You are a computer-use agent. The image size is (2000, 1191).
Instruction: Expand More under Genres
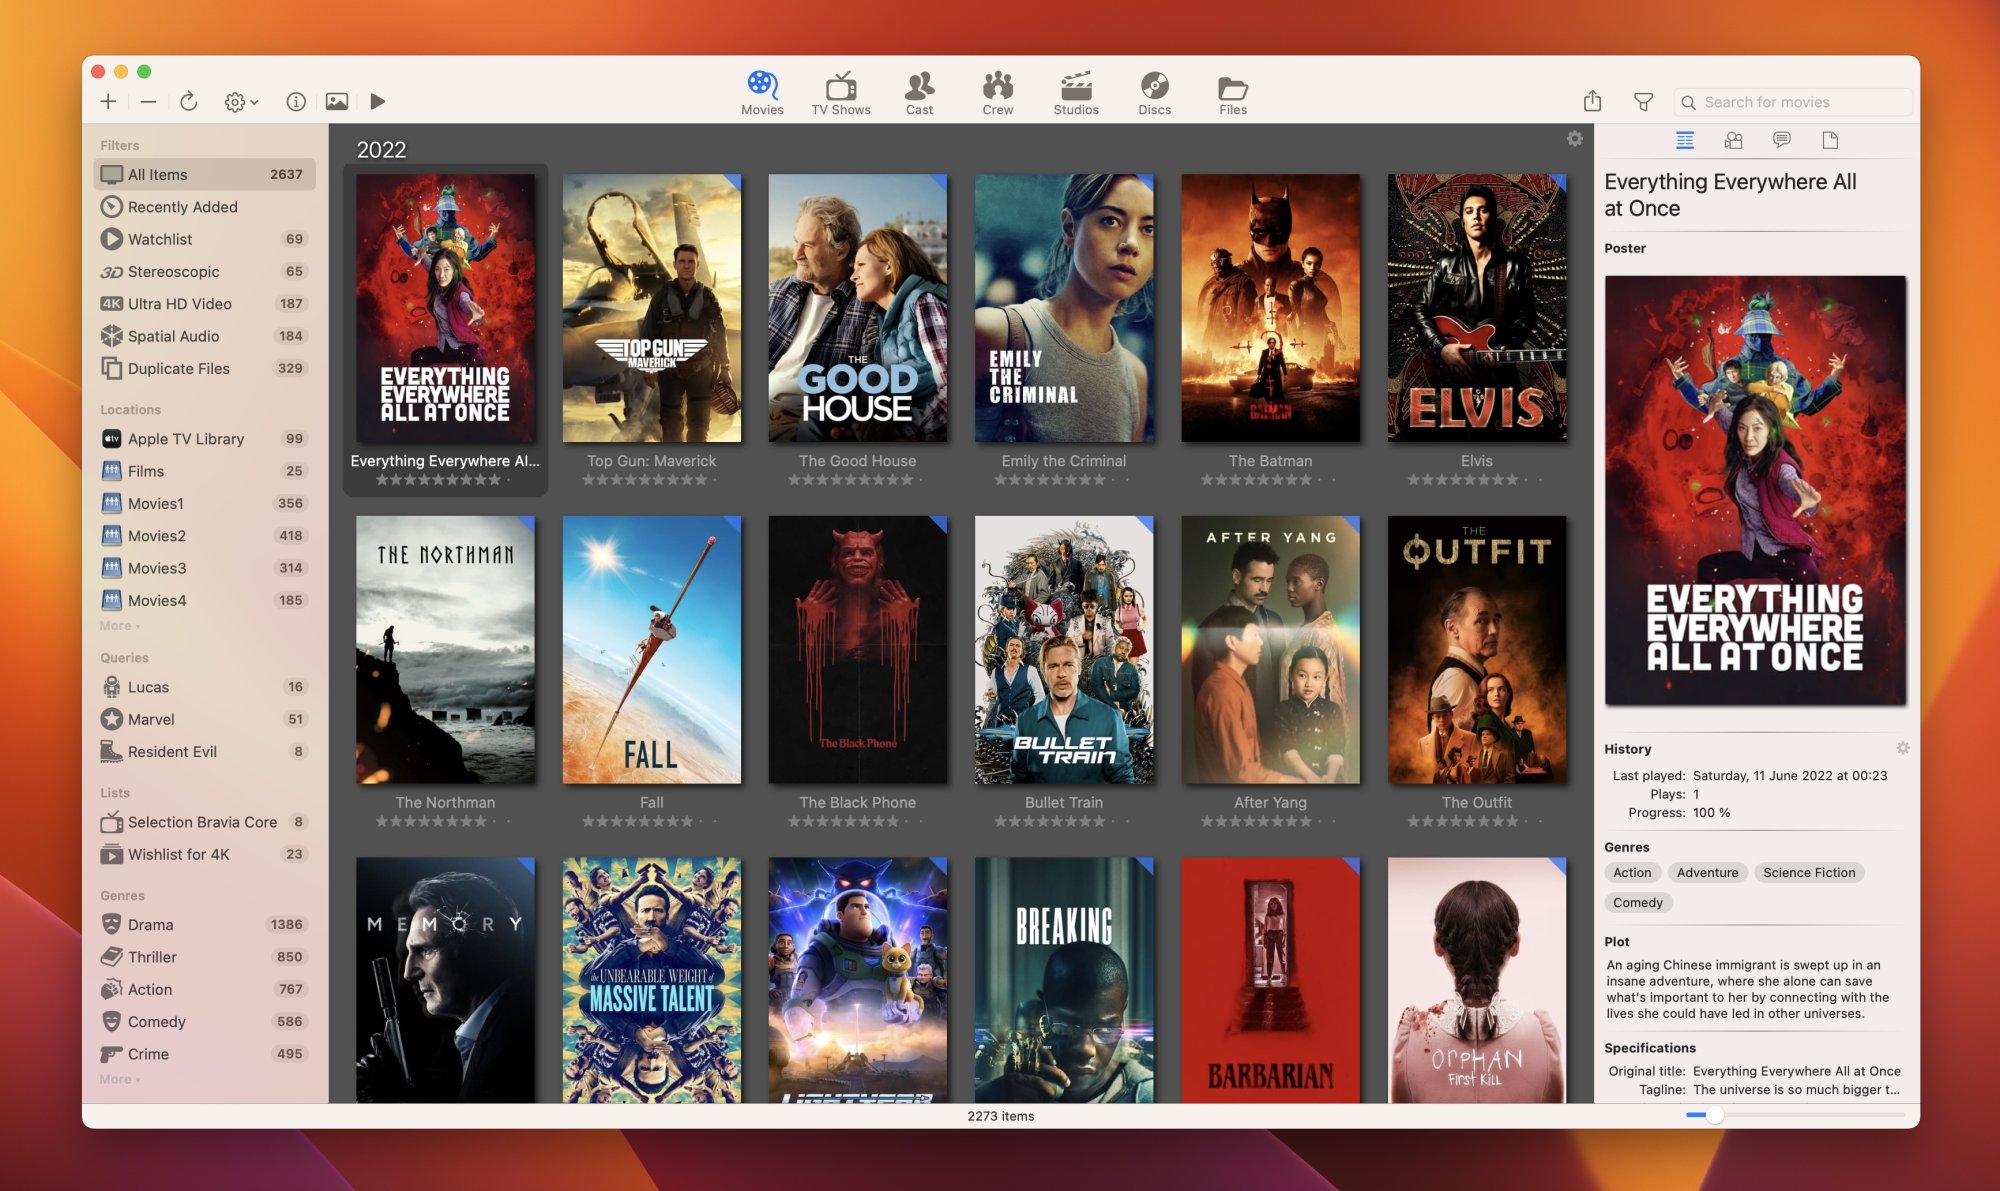120,1080
